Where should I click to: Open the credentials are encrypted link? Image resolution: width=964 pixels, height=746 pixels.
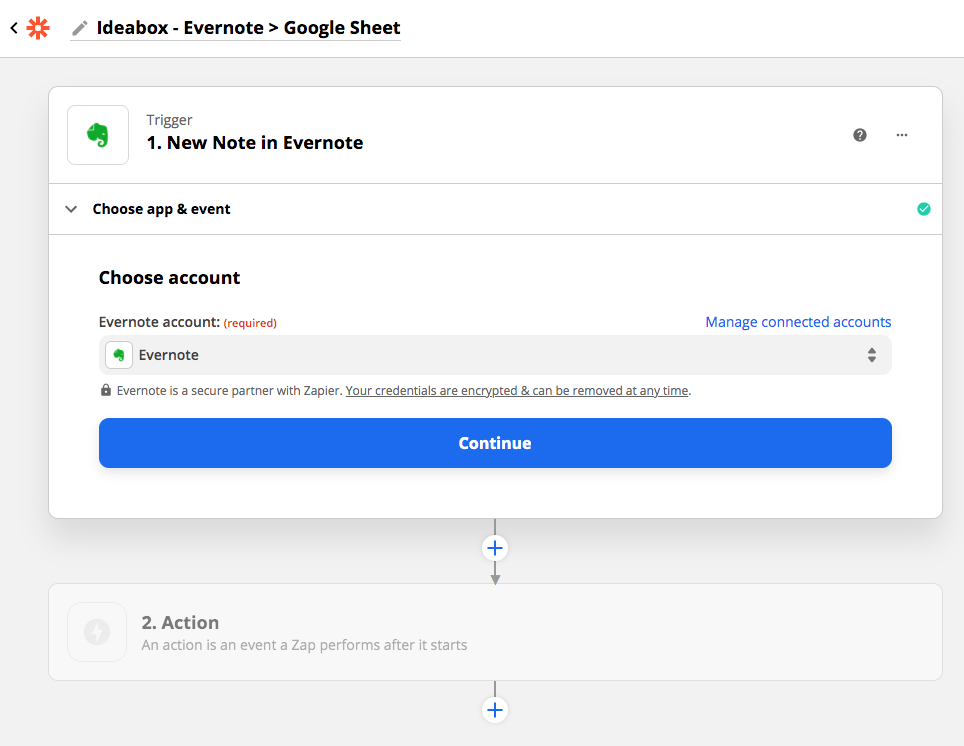point(517,391)
